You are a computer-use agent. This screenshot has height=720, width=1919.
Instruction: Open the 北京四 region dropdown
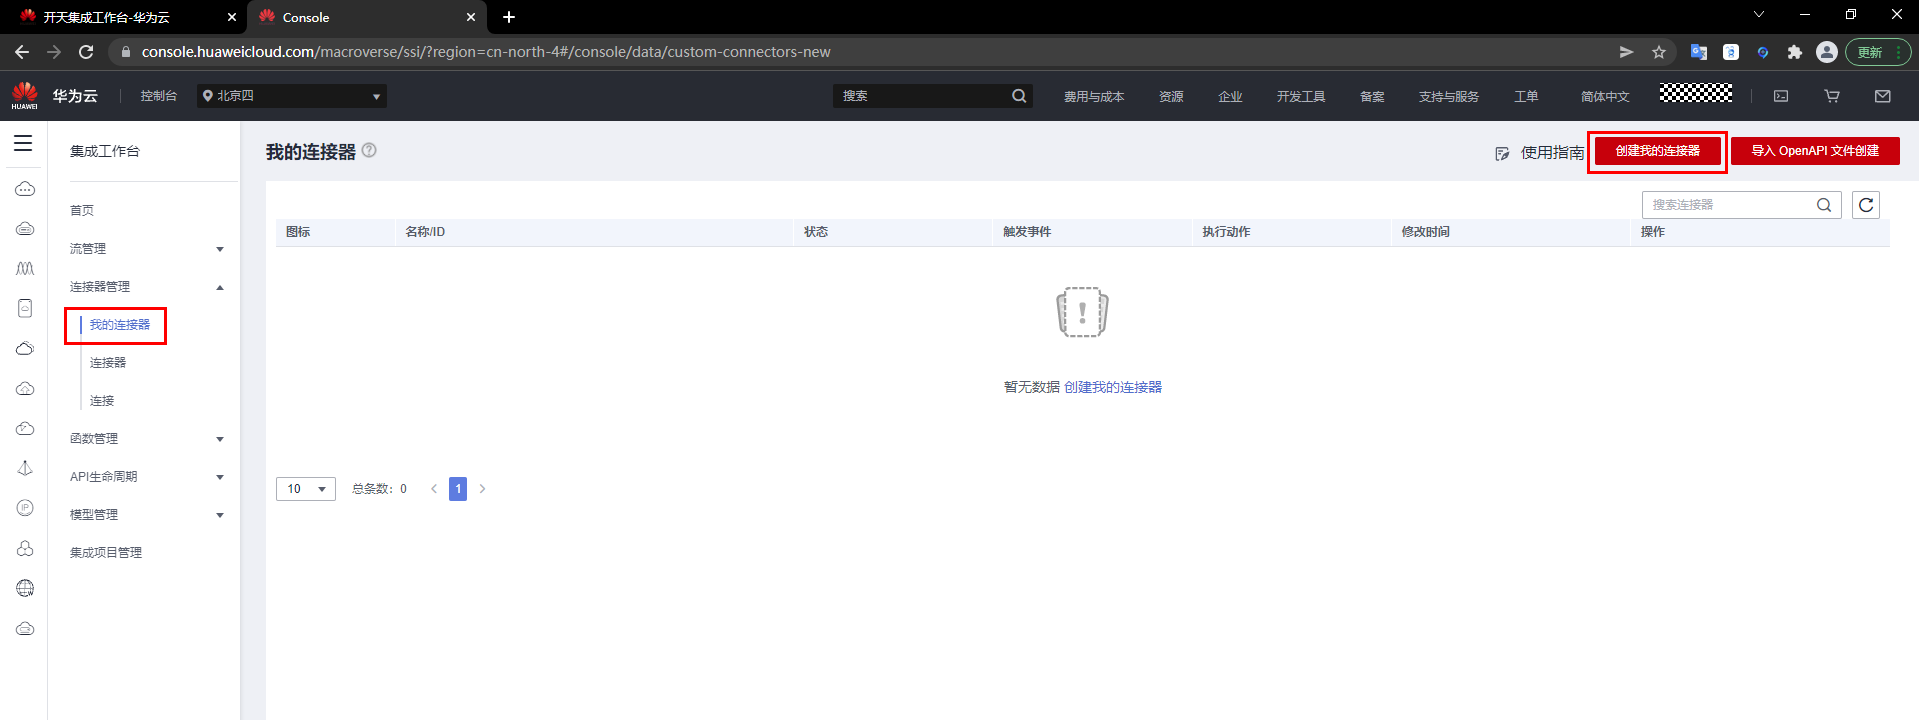point(292,96)
